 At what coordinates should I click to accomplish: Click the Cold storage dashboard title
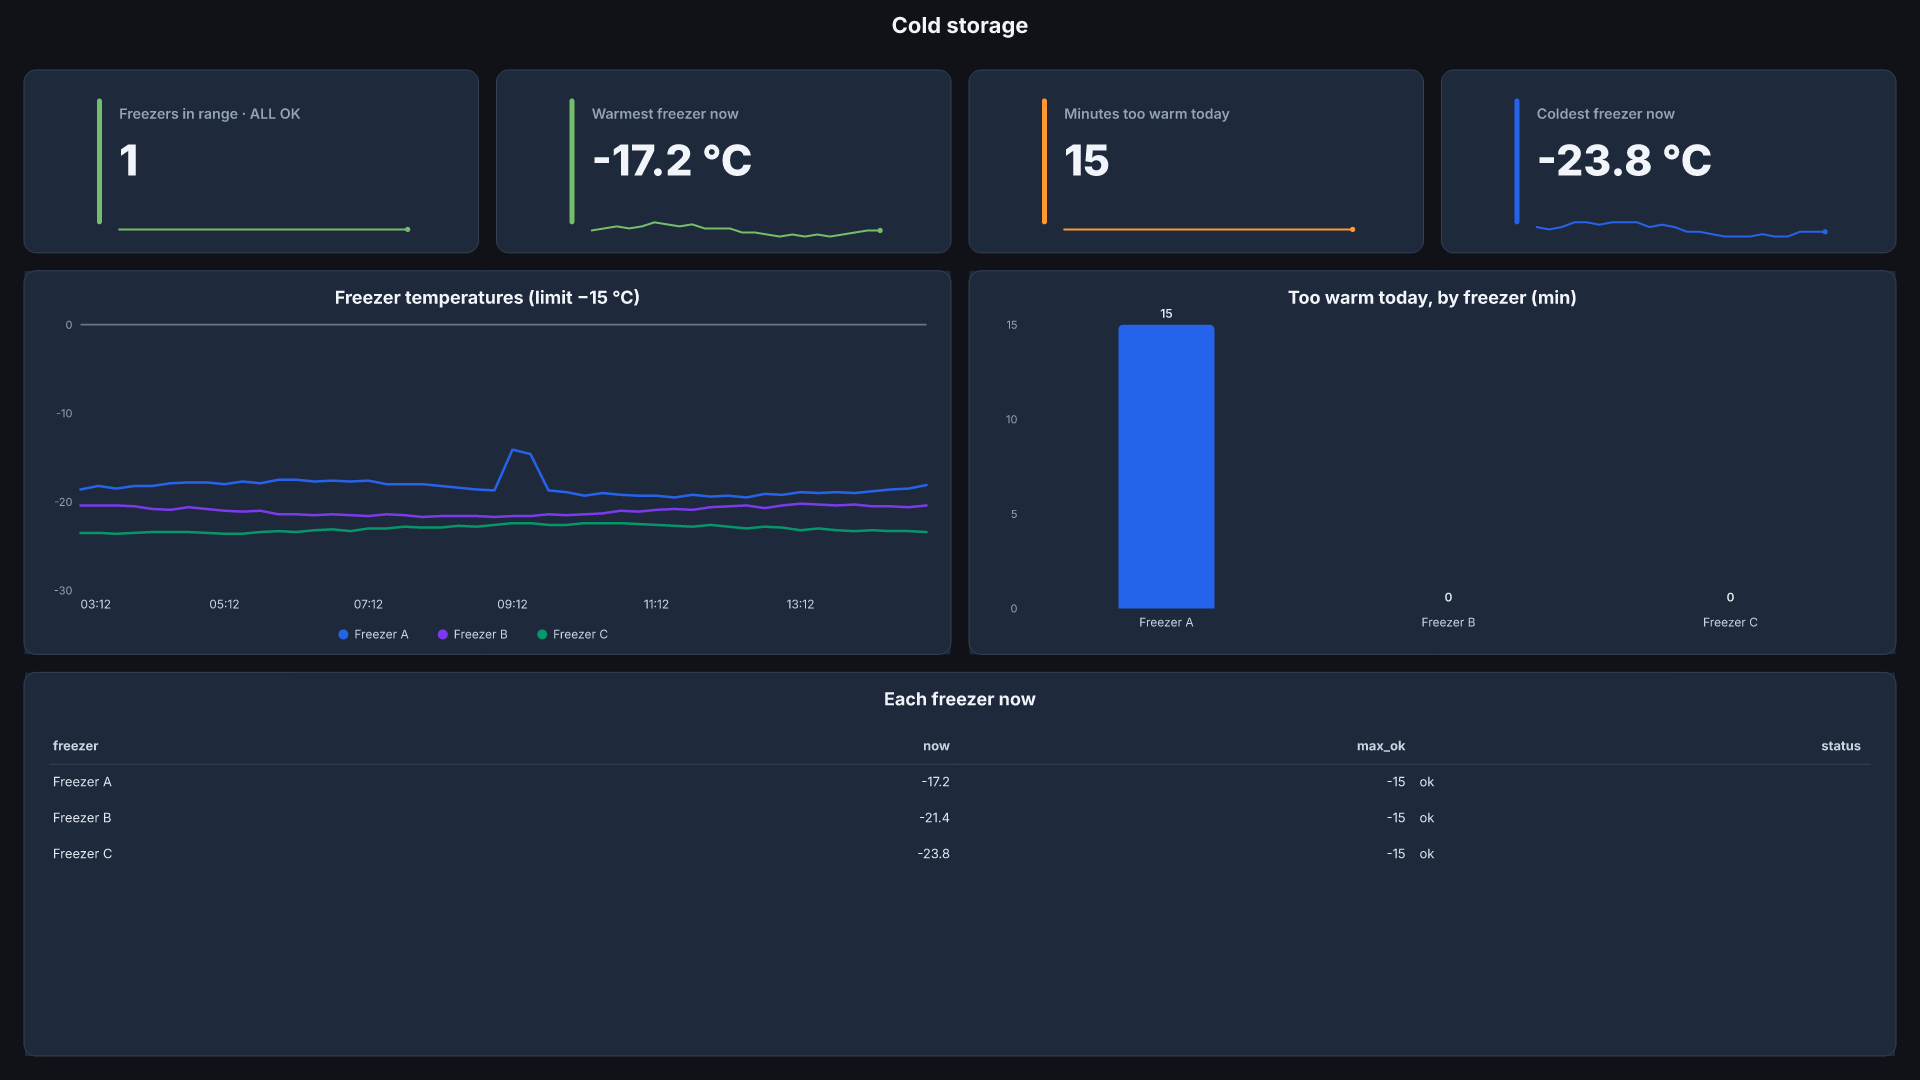coord(959,25)
